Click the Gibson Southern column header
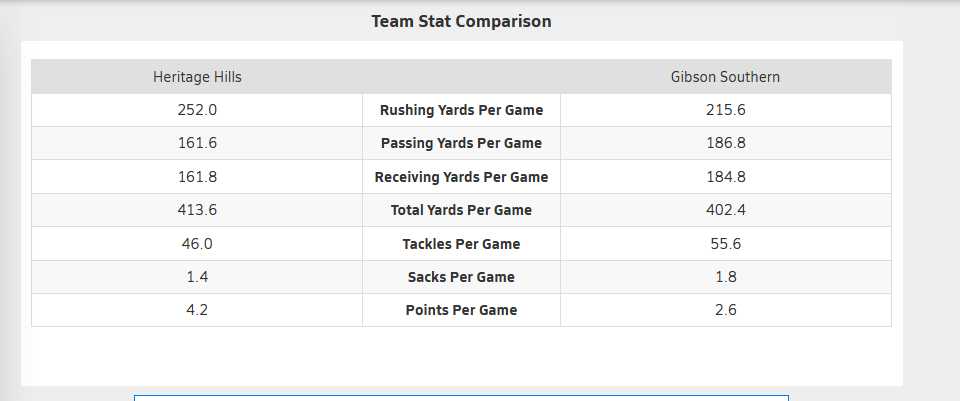 tap(725, 77)
